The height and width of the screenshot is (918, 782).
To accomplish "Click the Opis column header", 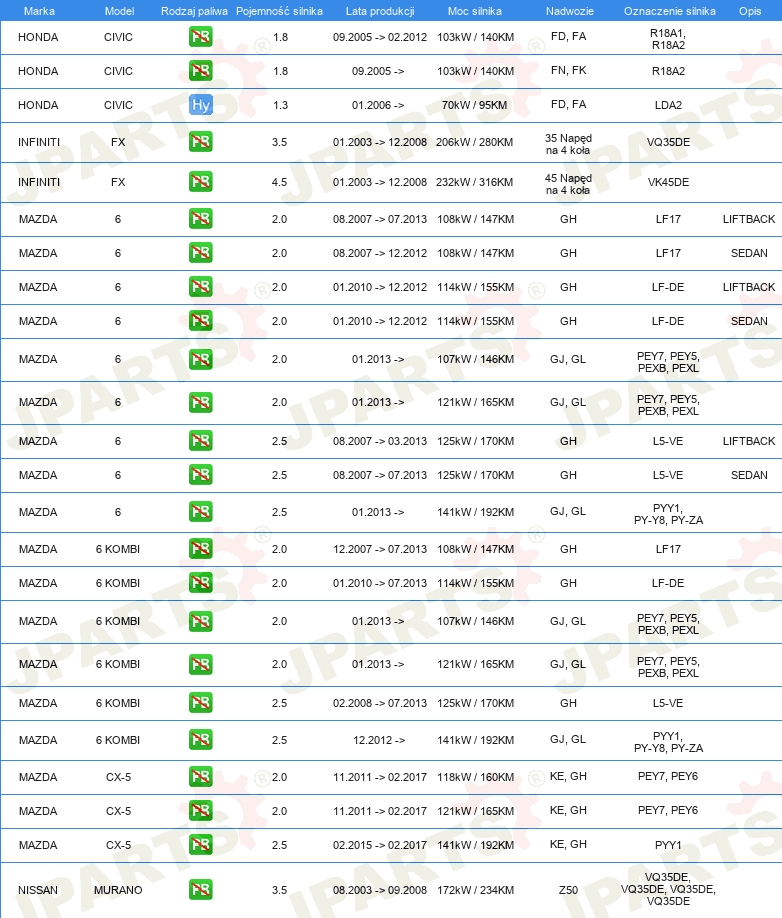I will point(750,11).
